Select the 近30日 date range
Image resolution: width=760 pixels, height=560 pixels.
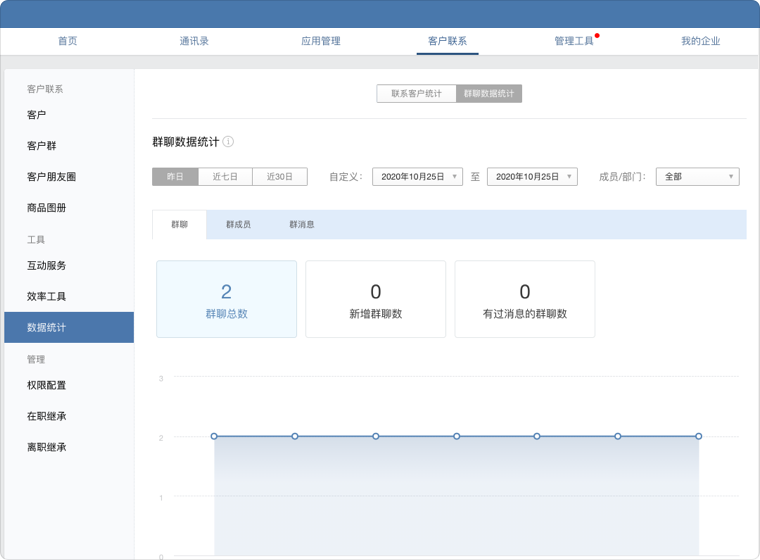click(280, 176)
